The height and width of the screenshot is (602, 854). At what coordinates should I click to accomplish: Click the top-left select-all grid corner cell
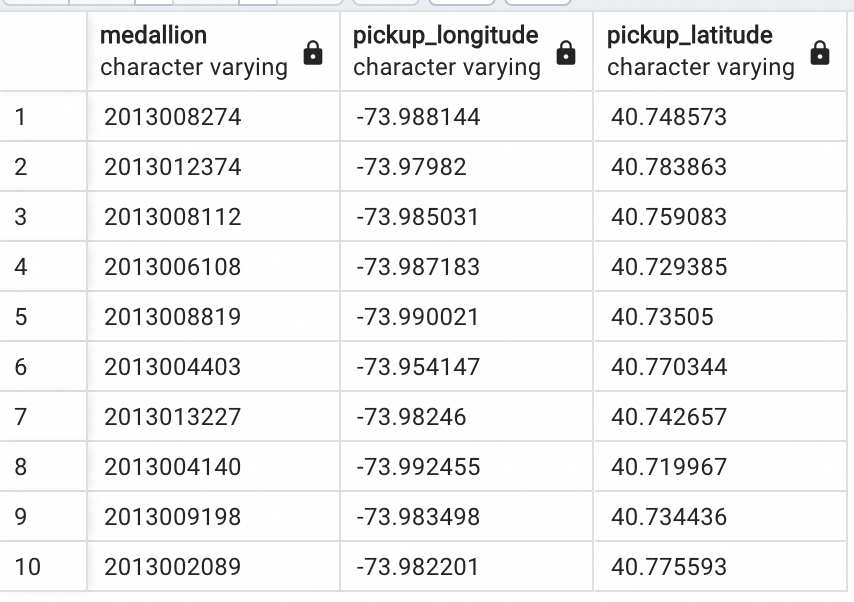pyautogui.click(x=43, y=51)
